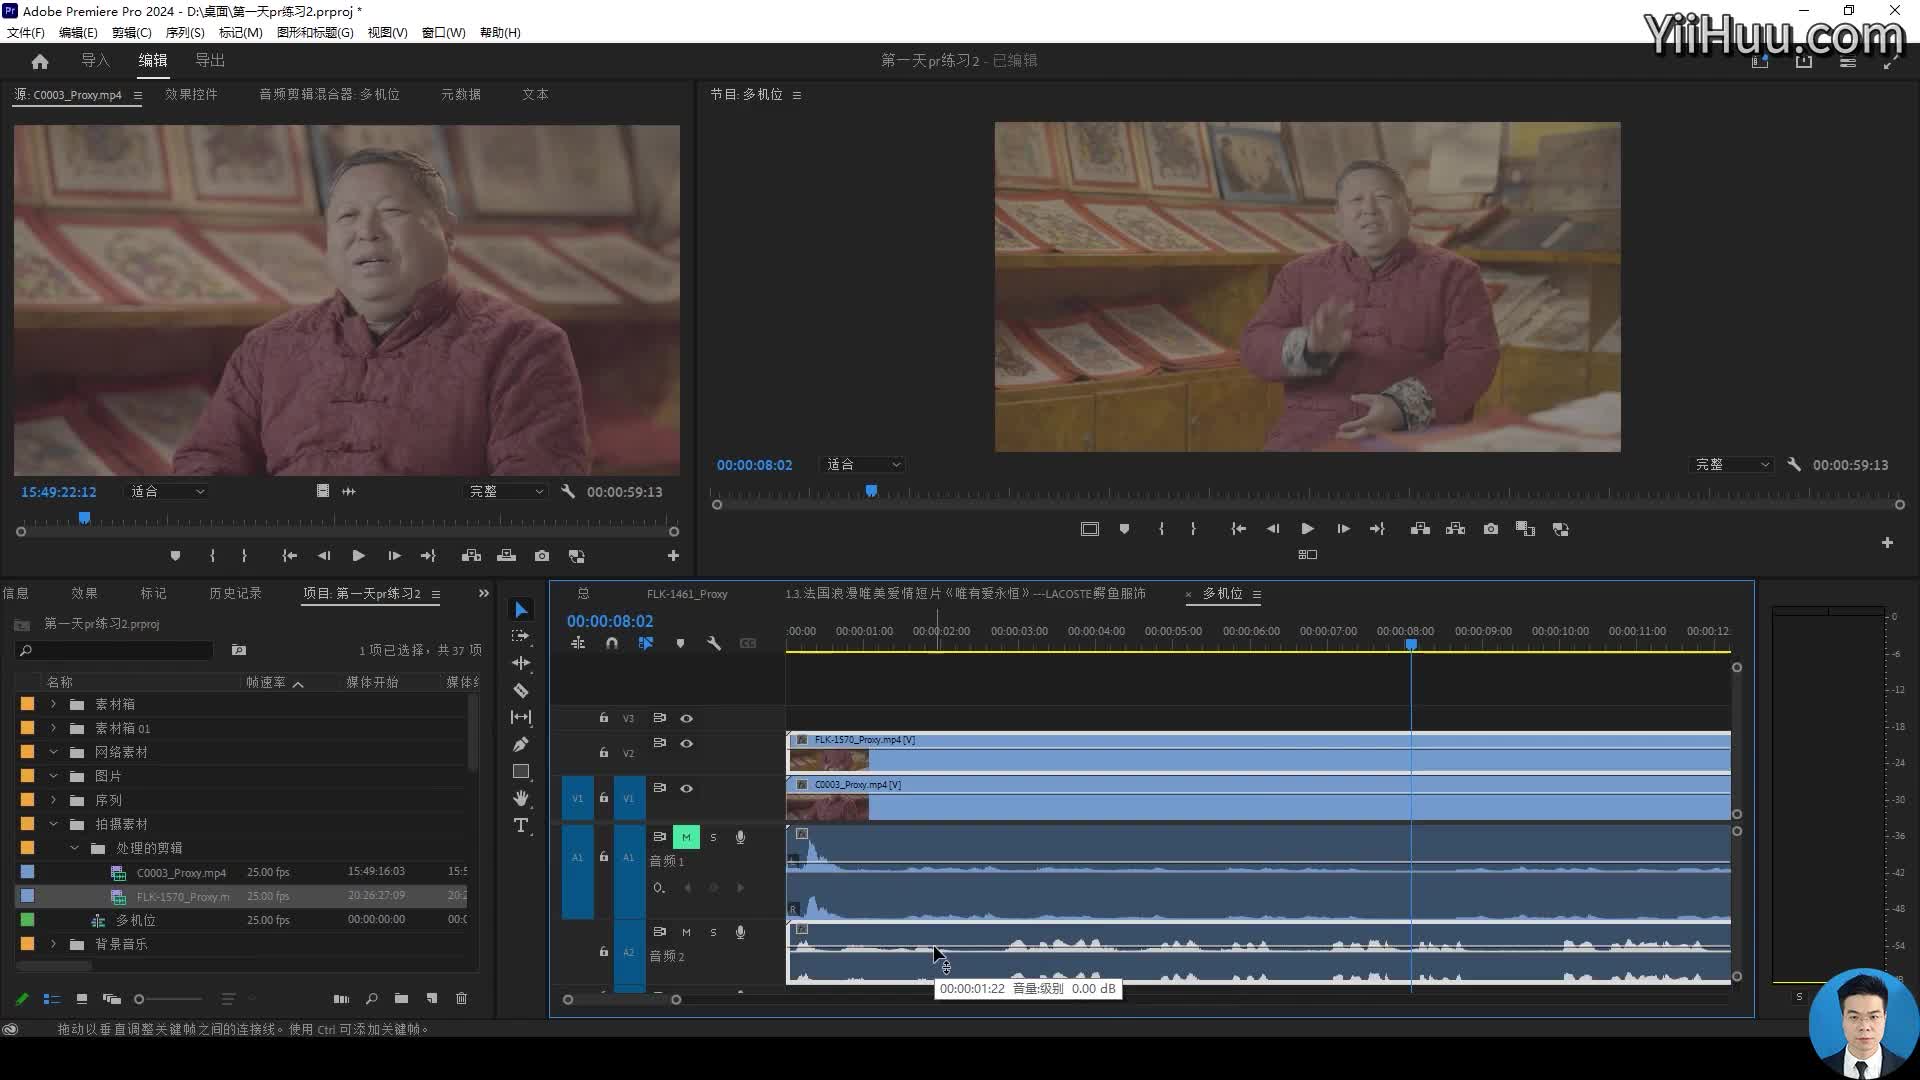
Task: Play the source monitor clip
Action: [358, 556]
